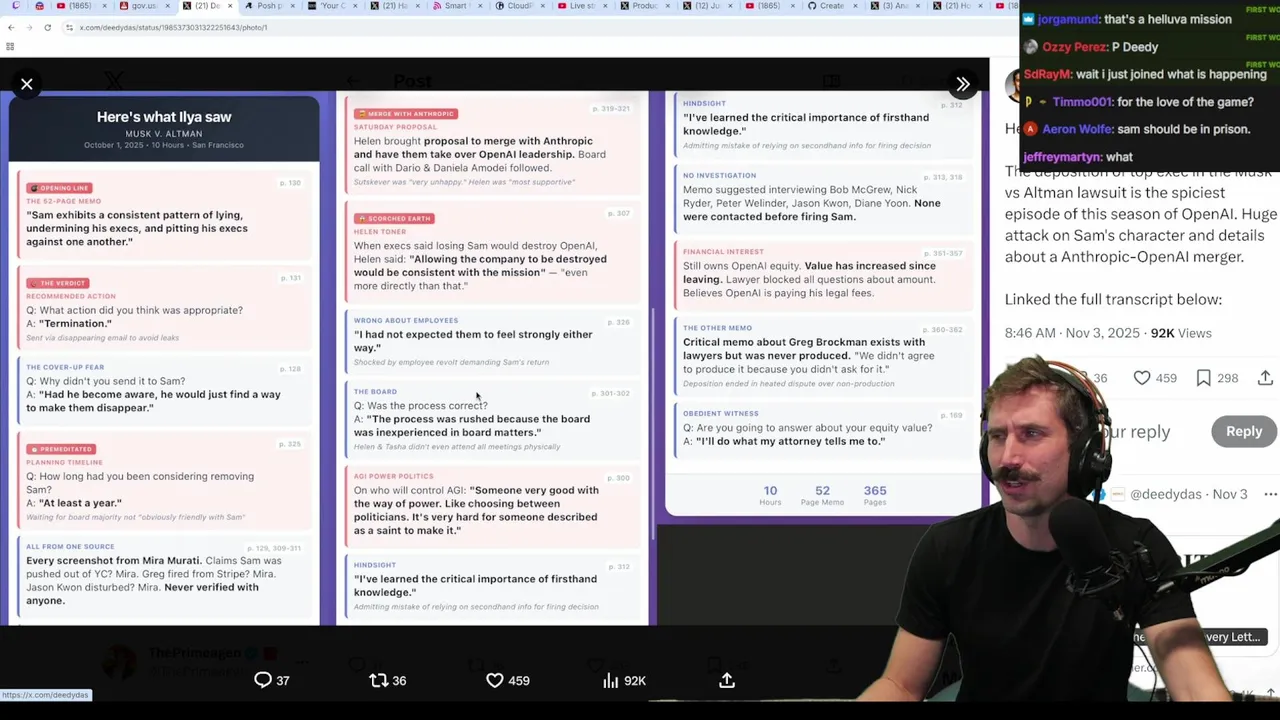
Task: Click the browser address bar URL
Action: pyautogui.click(x=173, y=27)
